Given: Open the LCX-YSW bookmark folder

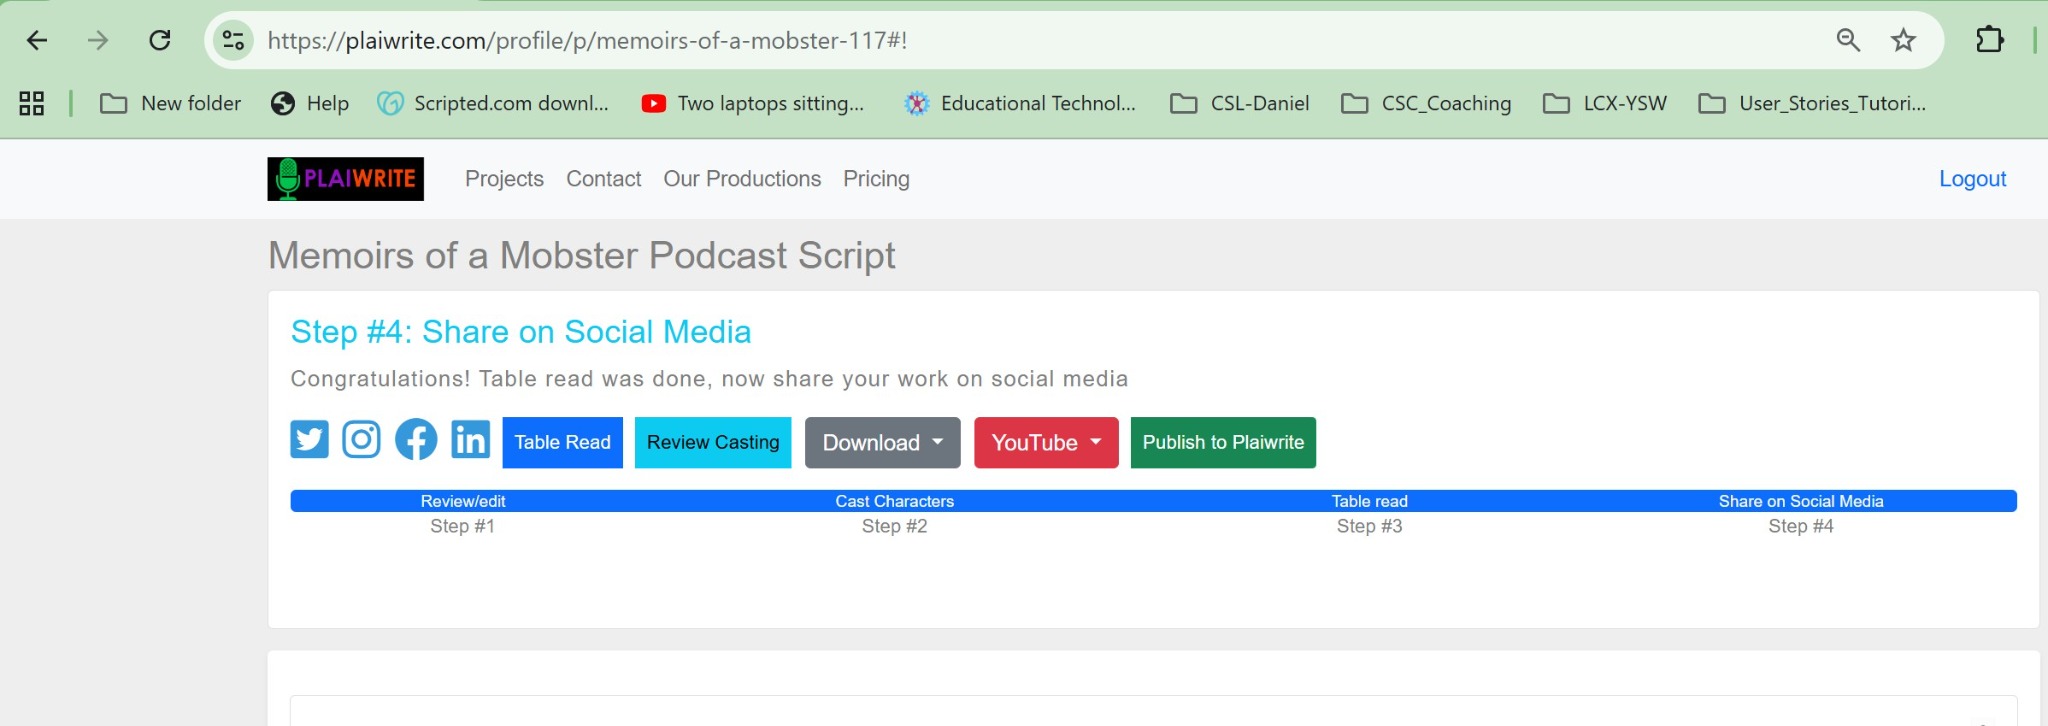Looking at the screenshot, I should [1605, 103].
